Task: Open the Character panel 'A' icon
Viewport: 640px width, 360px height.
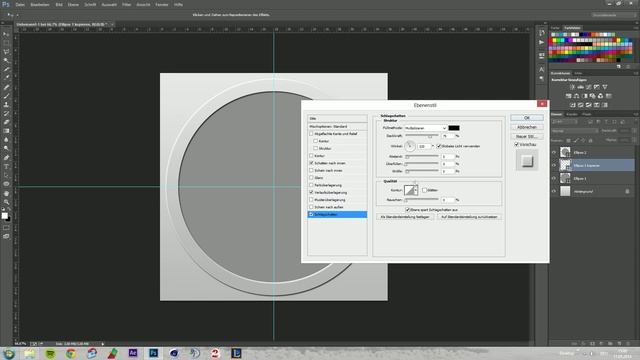Action: click(542, 69)
